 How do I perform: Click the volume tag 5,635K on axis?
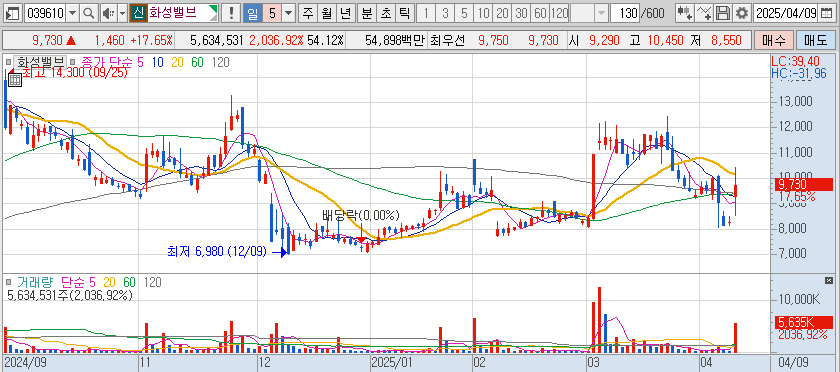(804, 322)
